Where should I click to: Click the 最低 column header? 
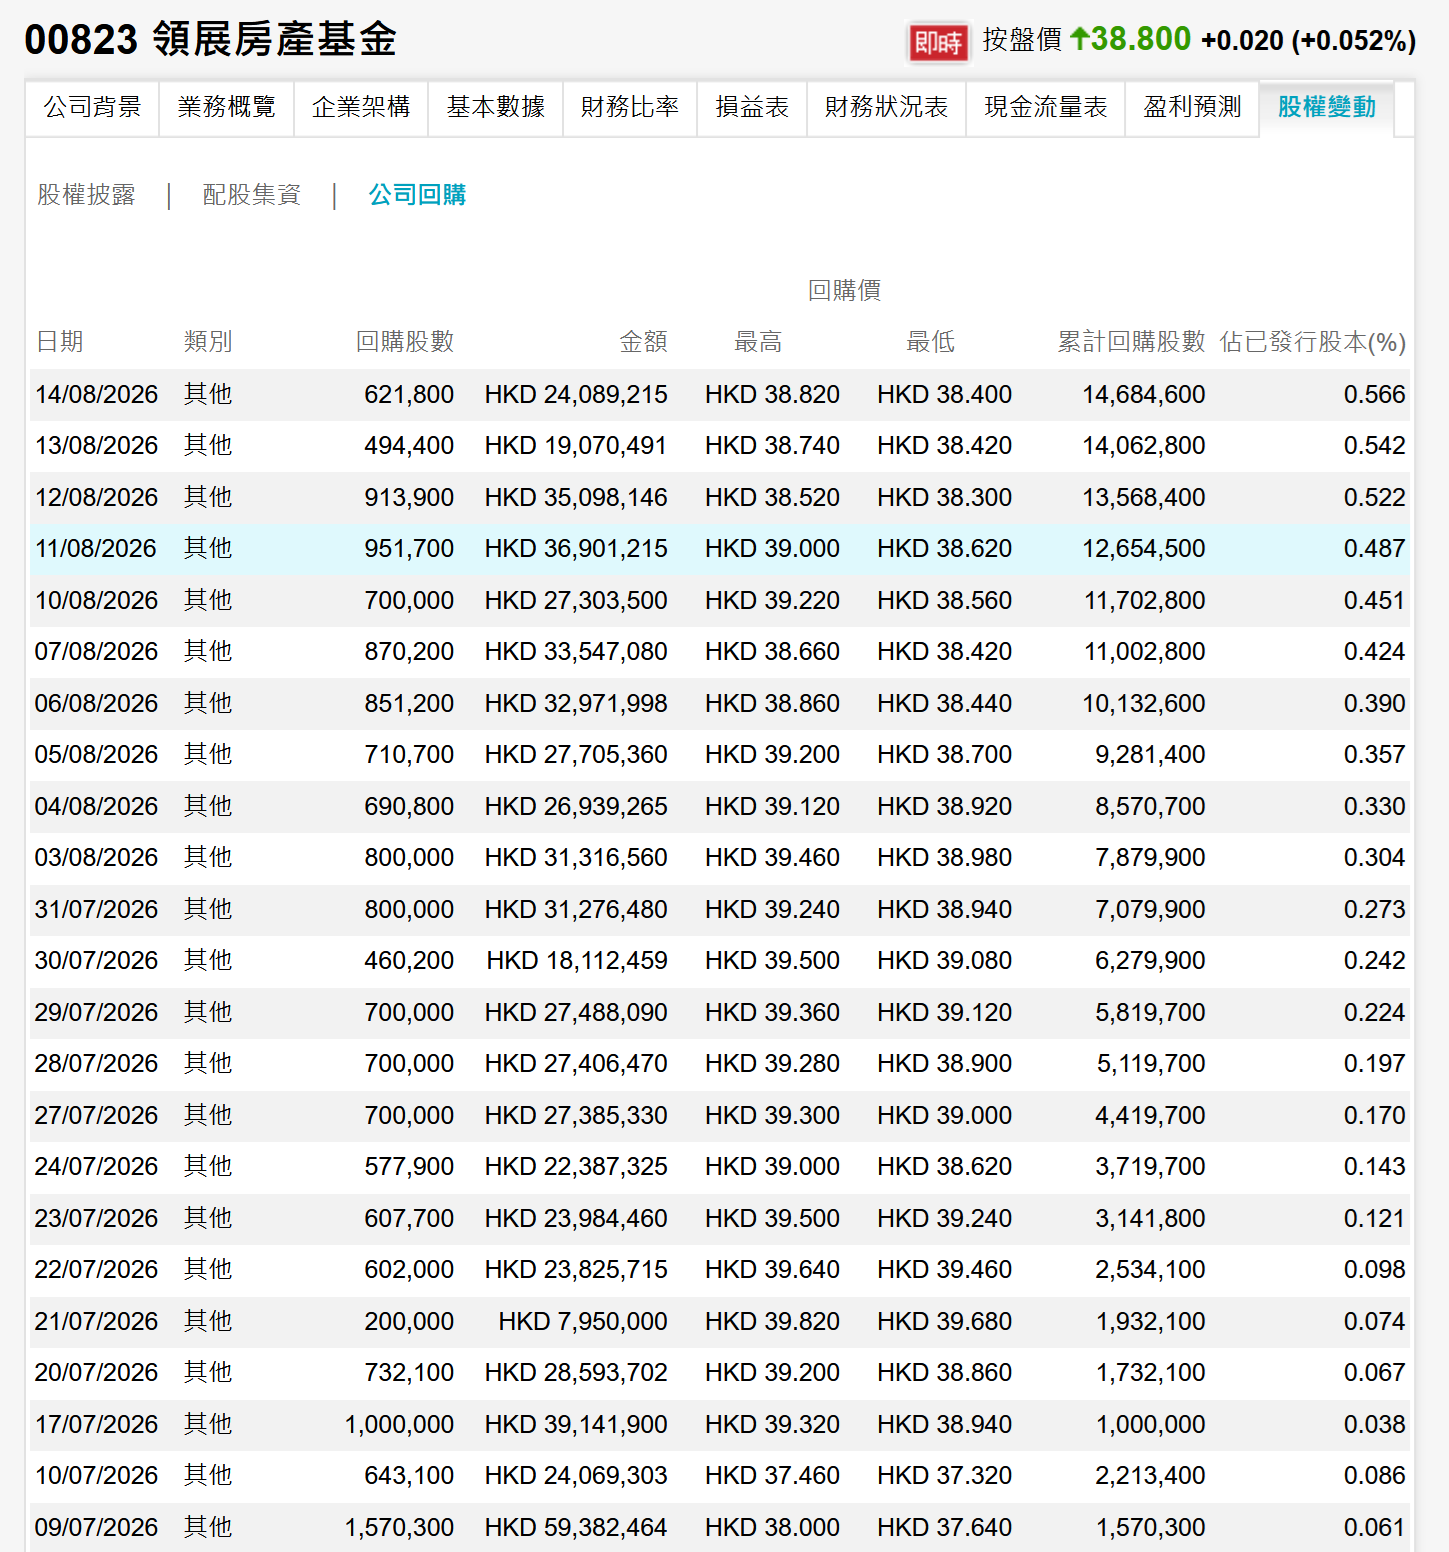point(931,342)
